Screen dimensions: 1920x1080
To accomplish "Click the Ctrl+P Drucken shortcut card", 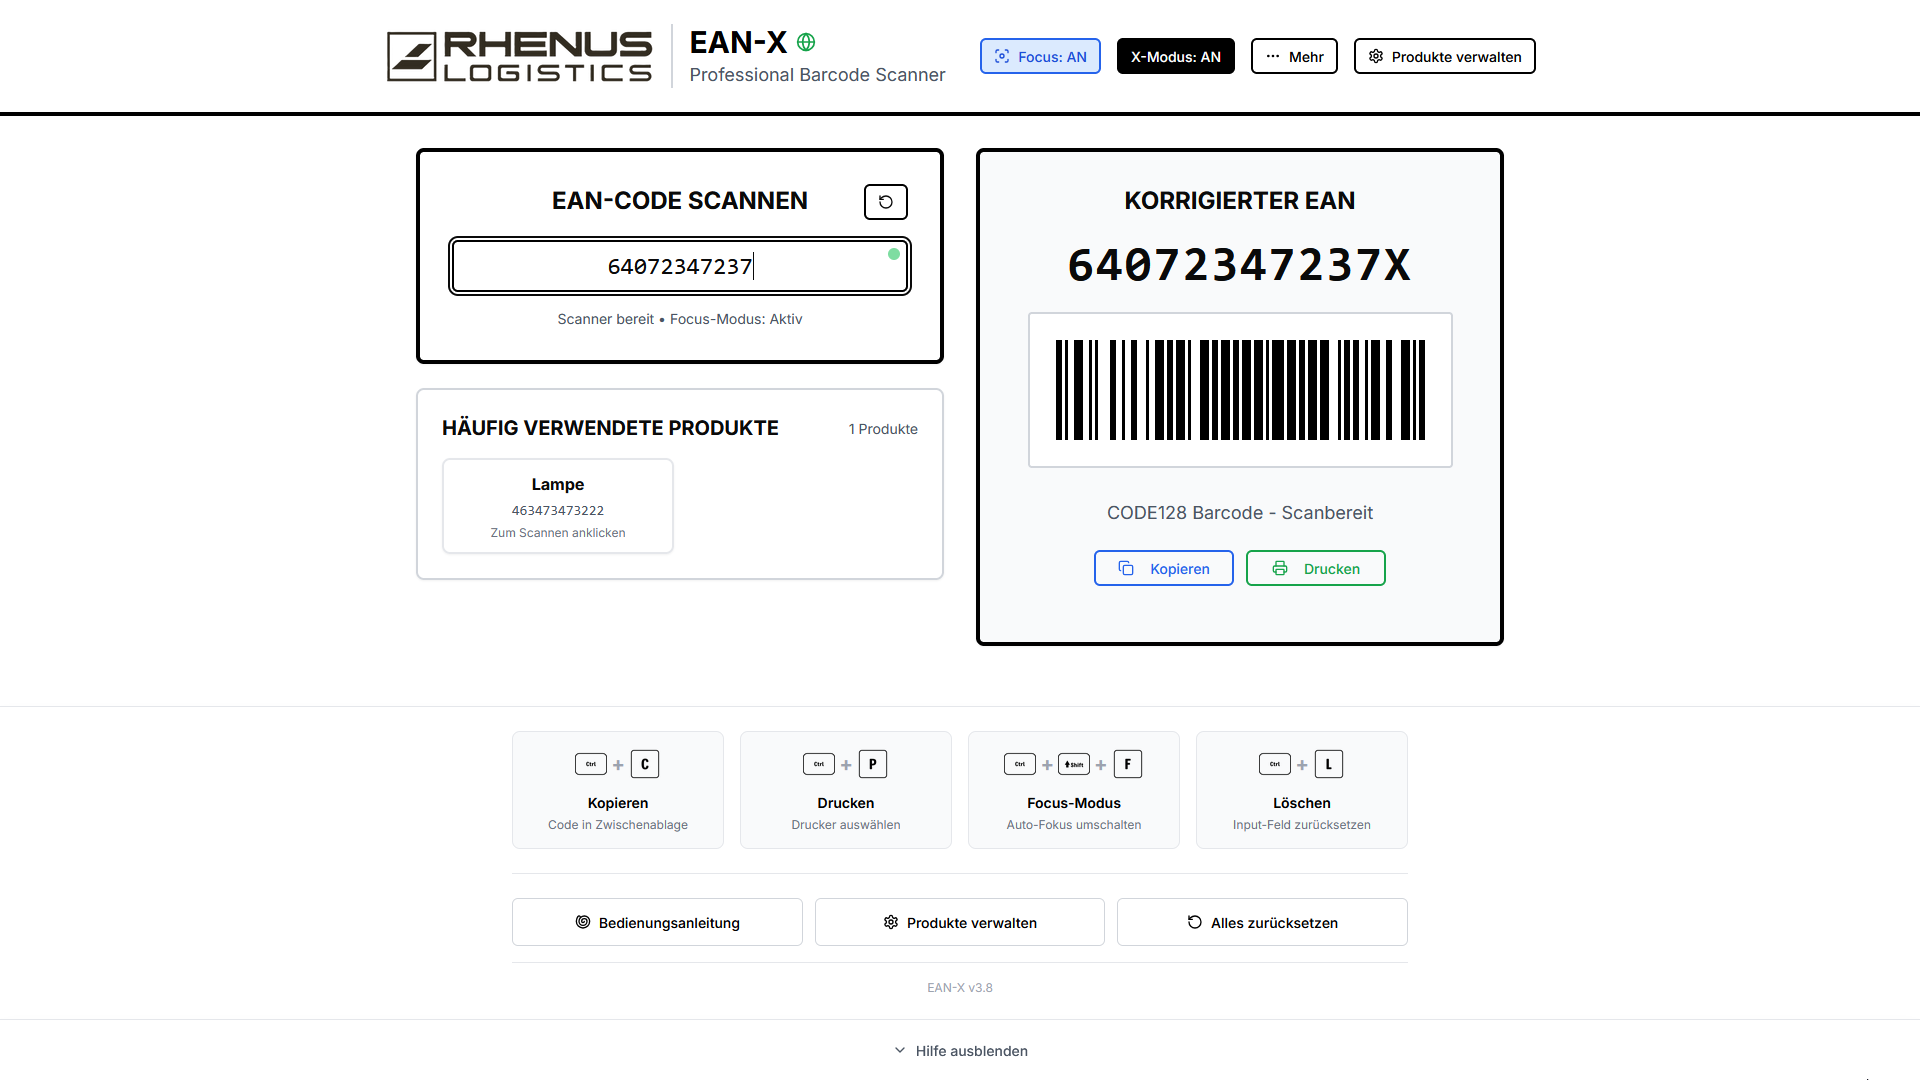I will pos(845,790).
